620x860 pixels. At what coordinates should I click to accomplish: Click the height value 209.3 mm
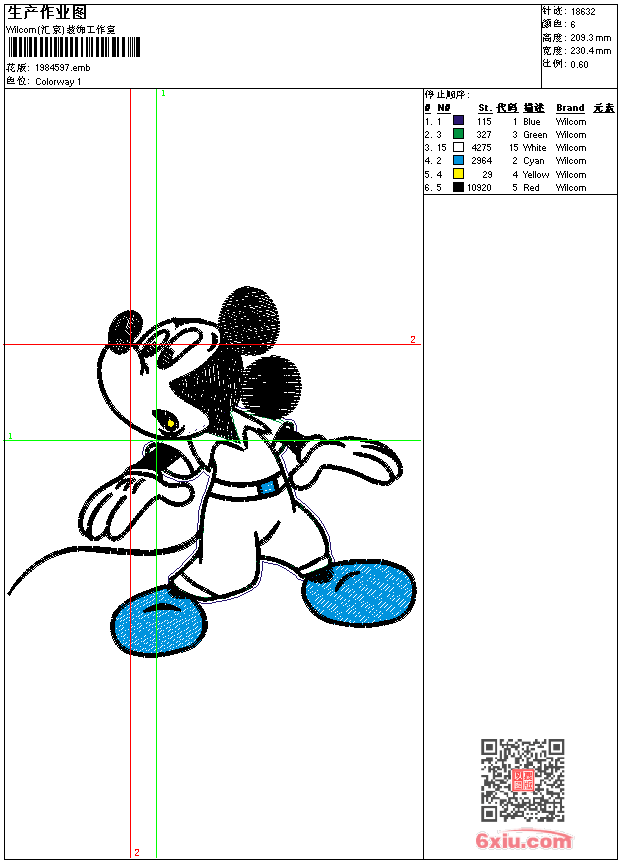pyautogui.click(x=590, y=38)
